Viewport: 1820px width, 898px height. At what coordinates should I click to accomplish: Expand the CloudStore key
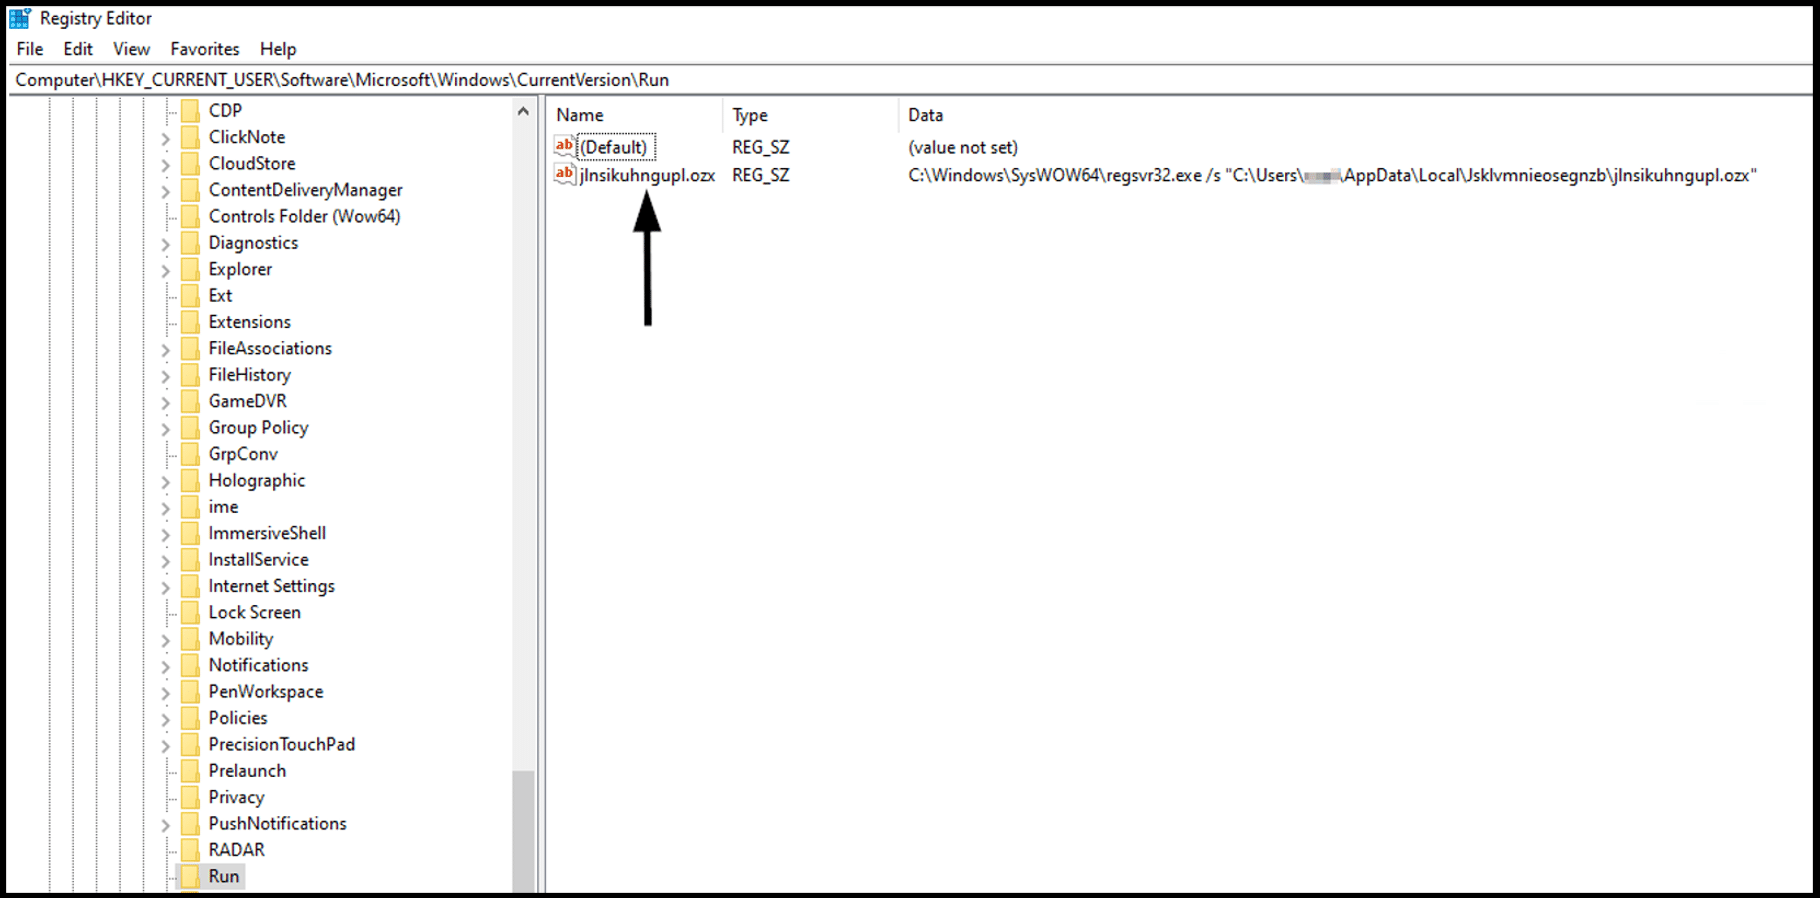coord(166,164)
